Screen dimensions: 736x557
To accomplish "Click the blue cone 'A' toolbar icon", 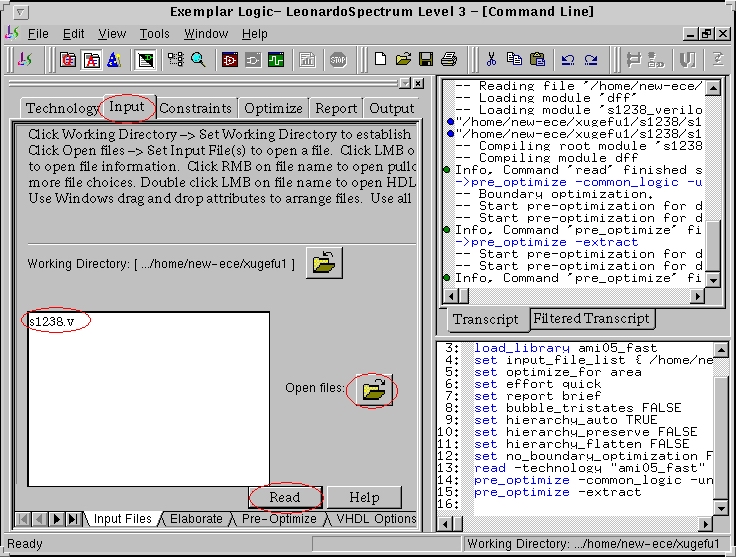I will (x=114, y=60).
